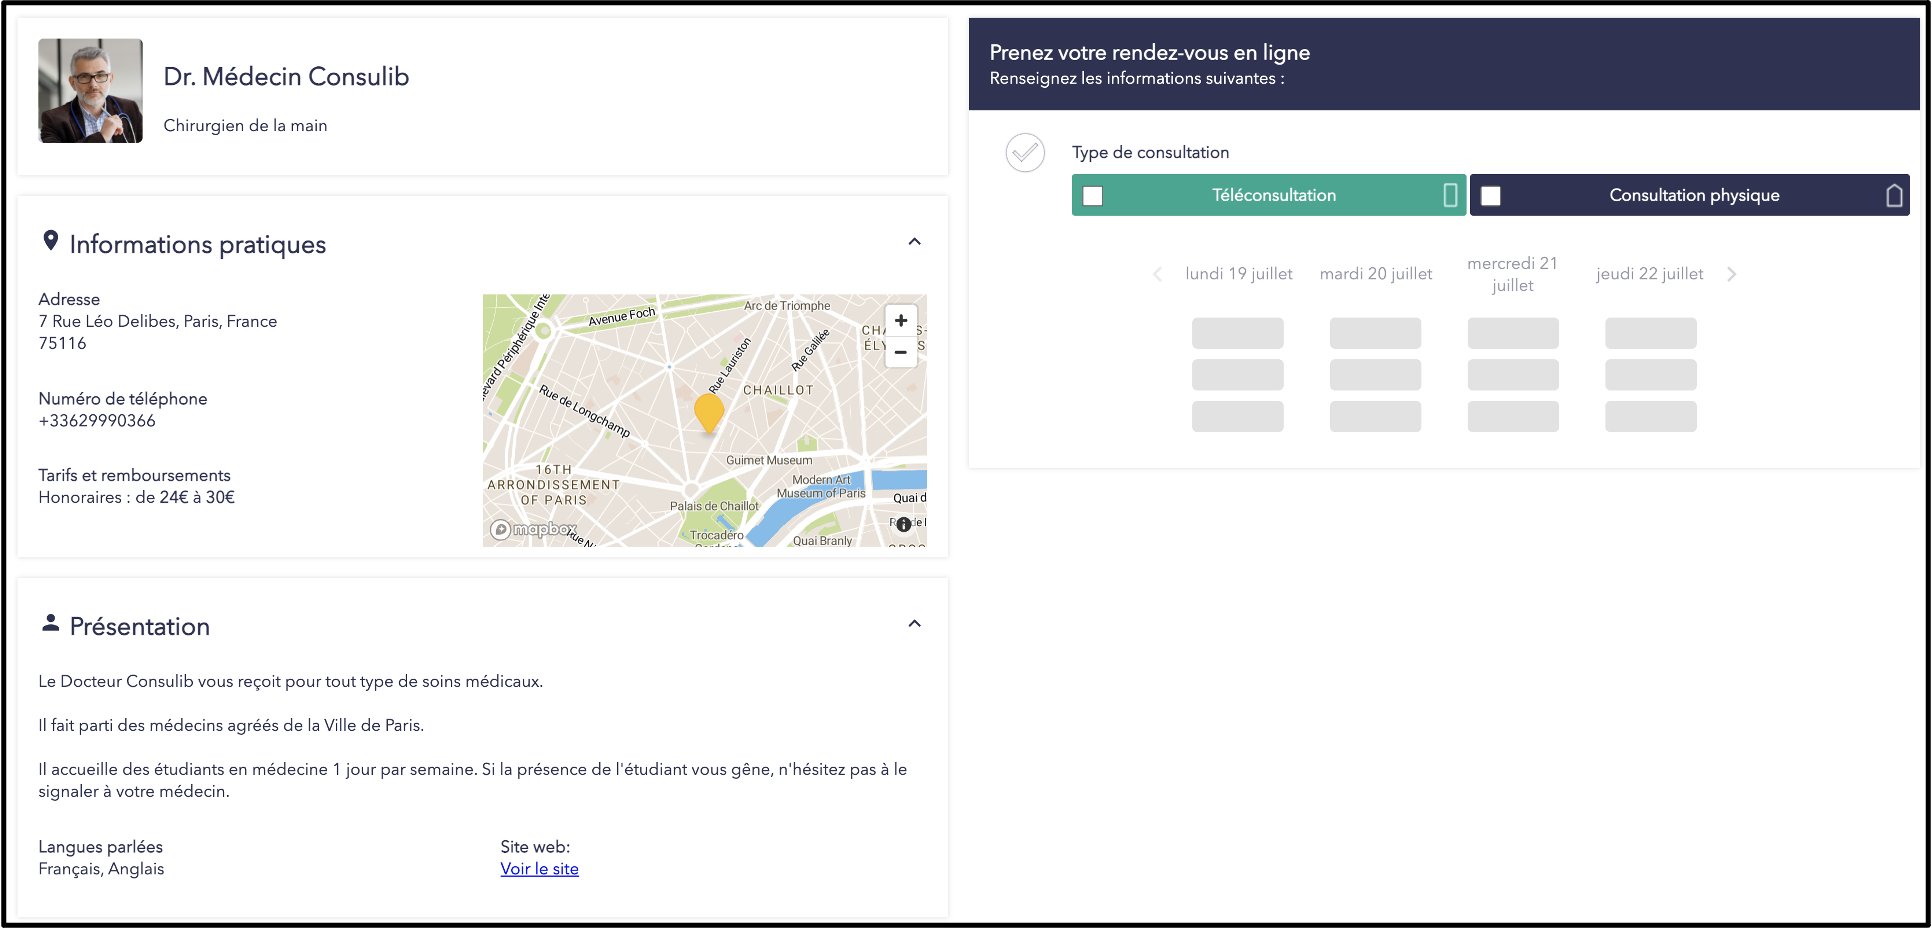Select the jeudi 22 juillet column header
The height and width of the screenshot is (928, 1932).
coord(1649,274)
